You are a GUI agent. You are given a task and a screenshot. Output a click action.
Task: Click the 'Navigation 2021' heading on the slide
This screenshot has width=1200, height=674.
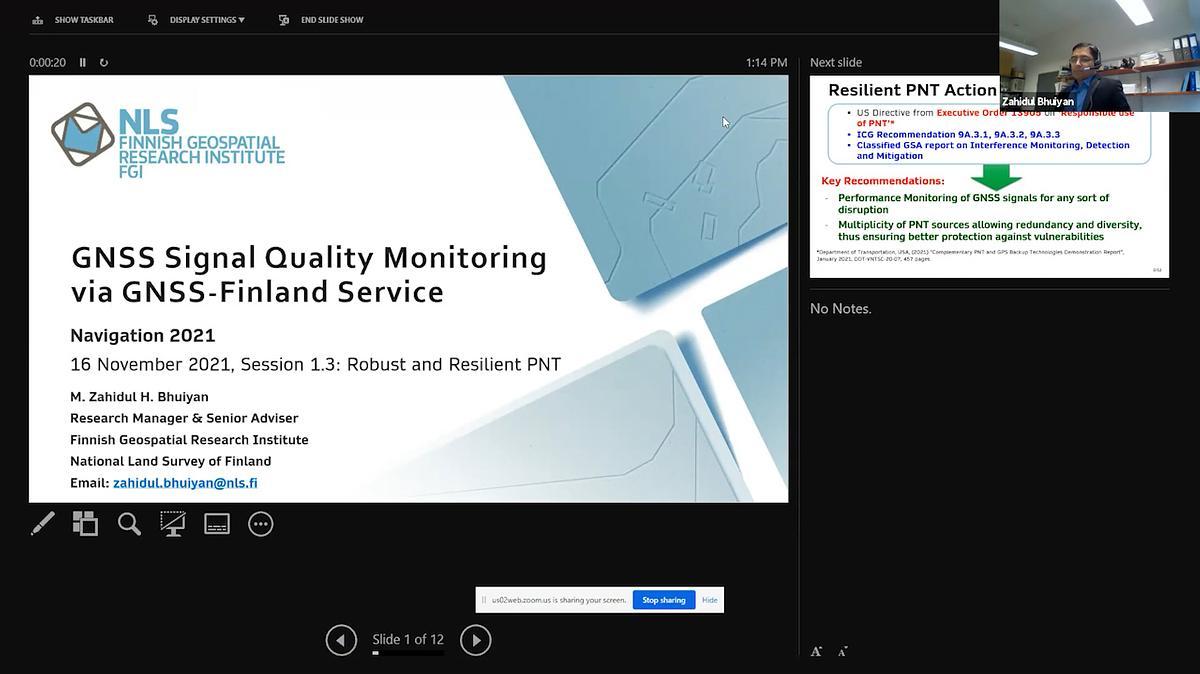(x=143, y=335)
